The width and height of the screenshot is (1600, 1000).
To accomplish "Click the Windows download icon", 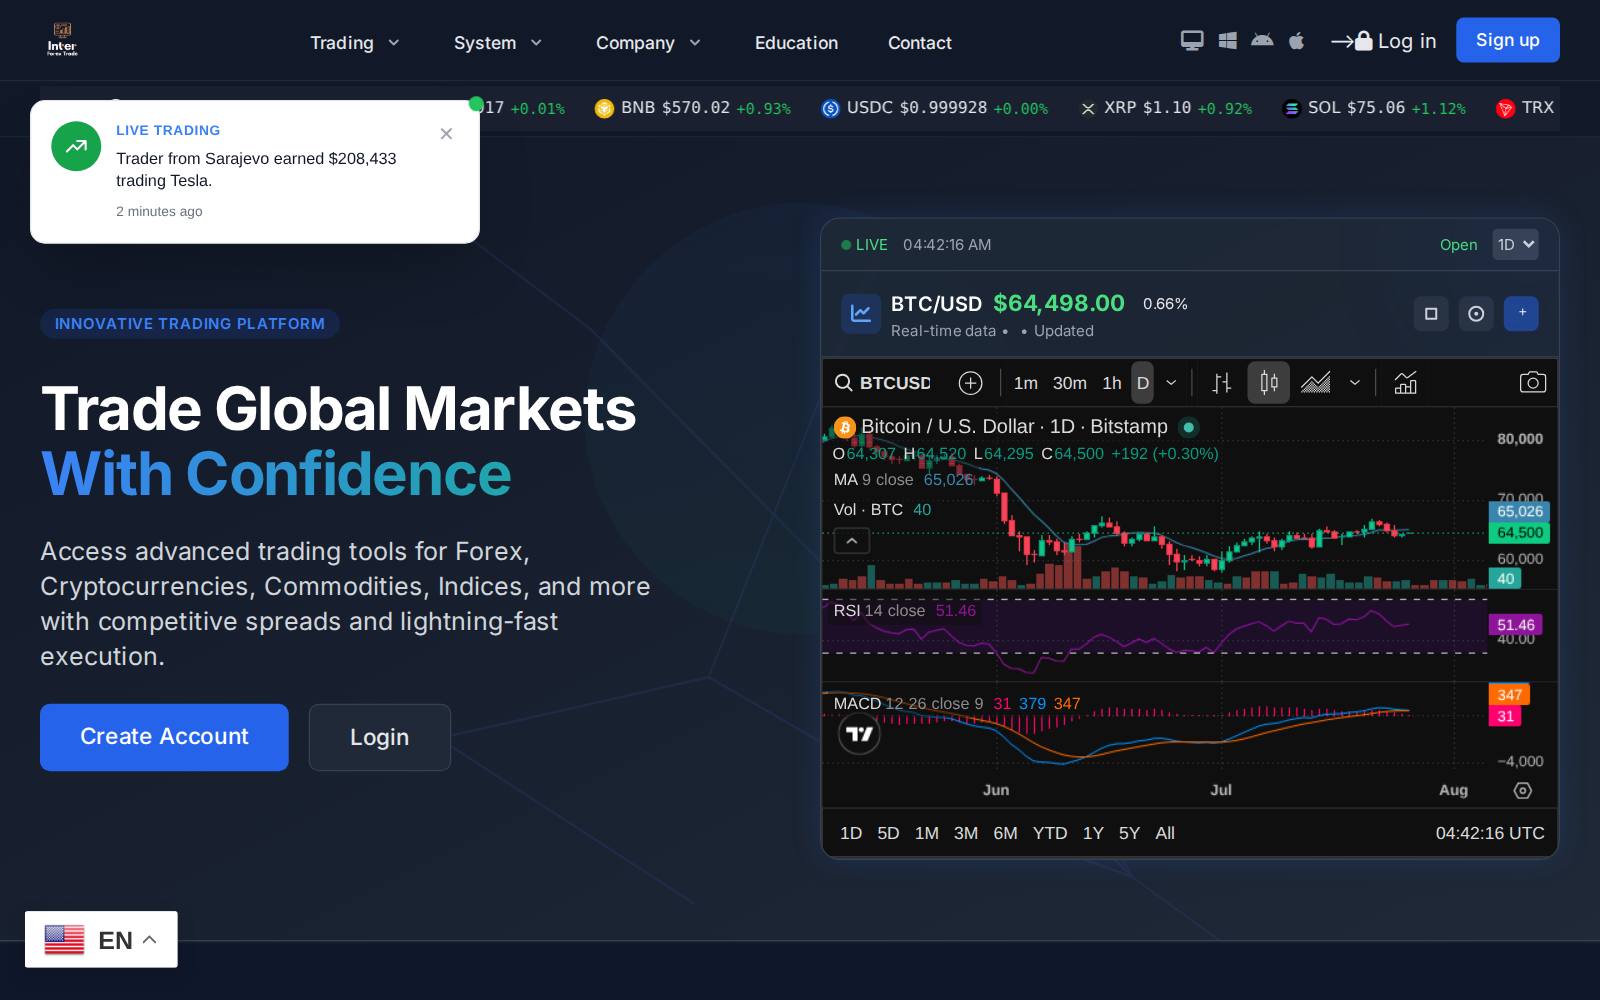I will click(1228, 41).
